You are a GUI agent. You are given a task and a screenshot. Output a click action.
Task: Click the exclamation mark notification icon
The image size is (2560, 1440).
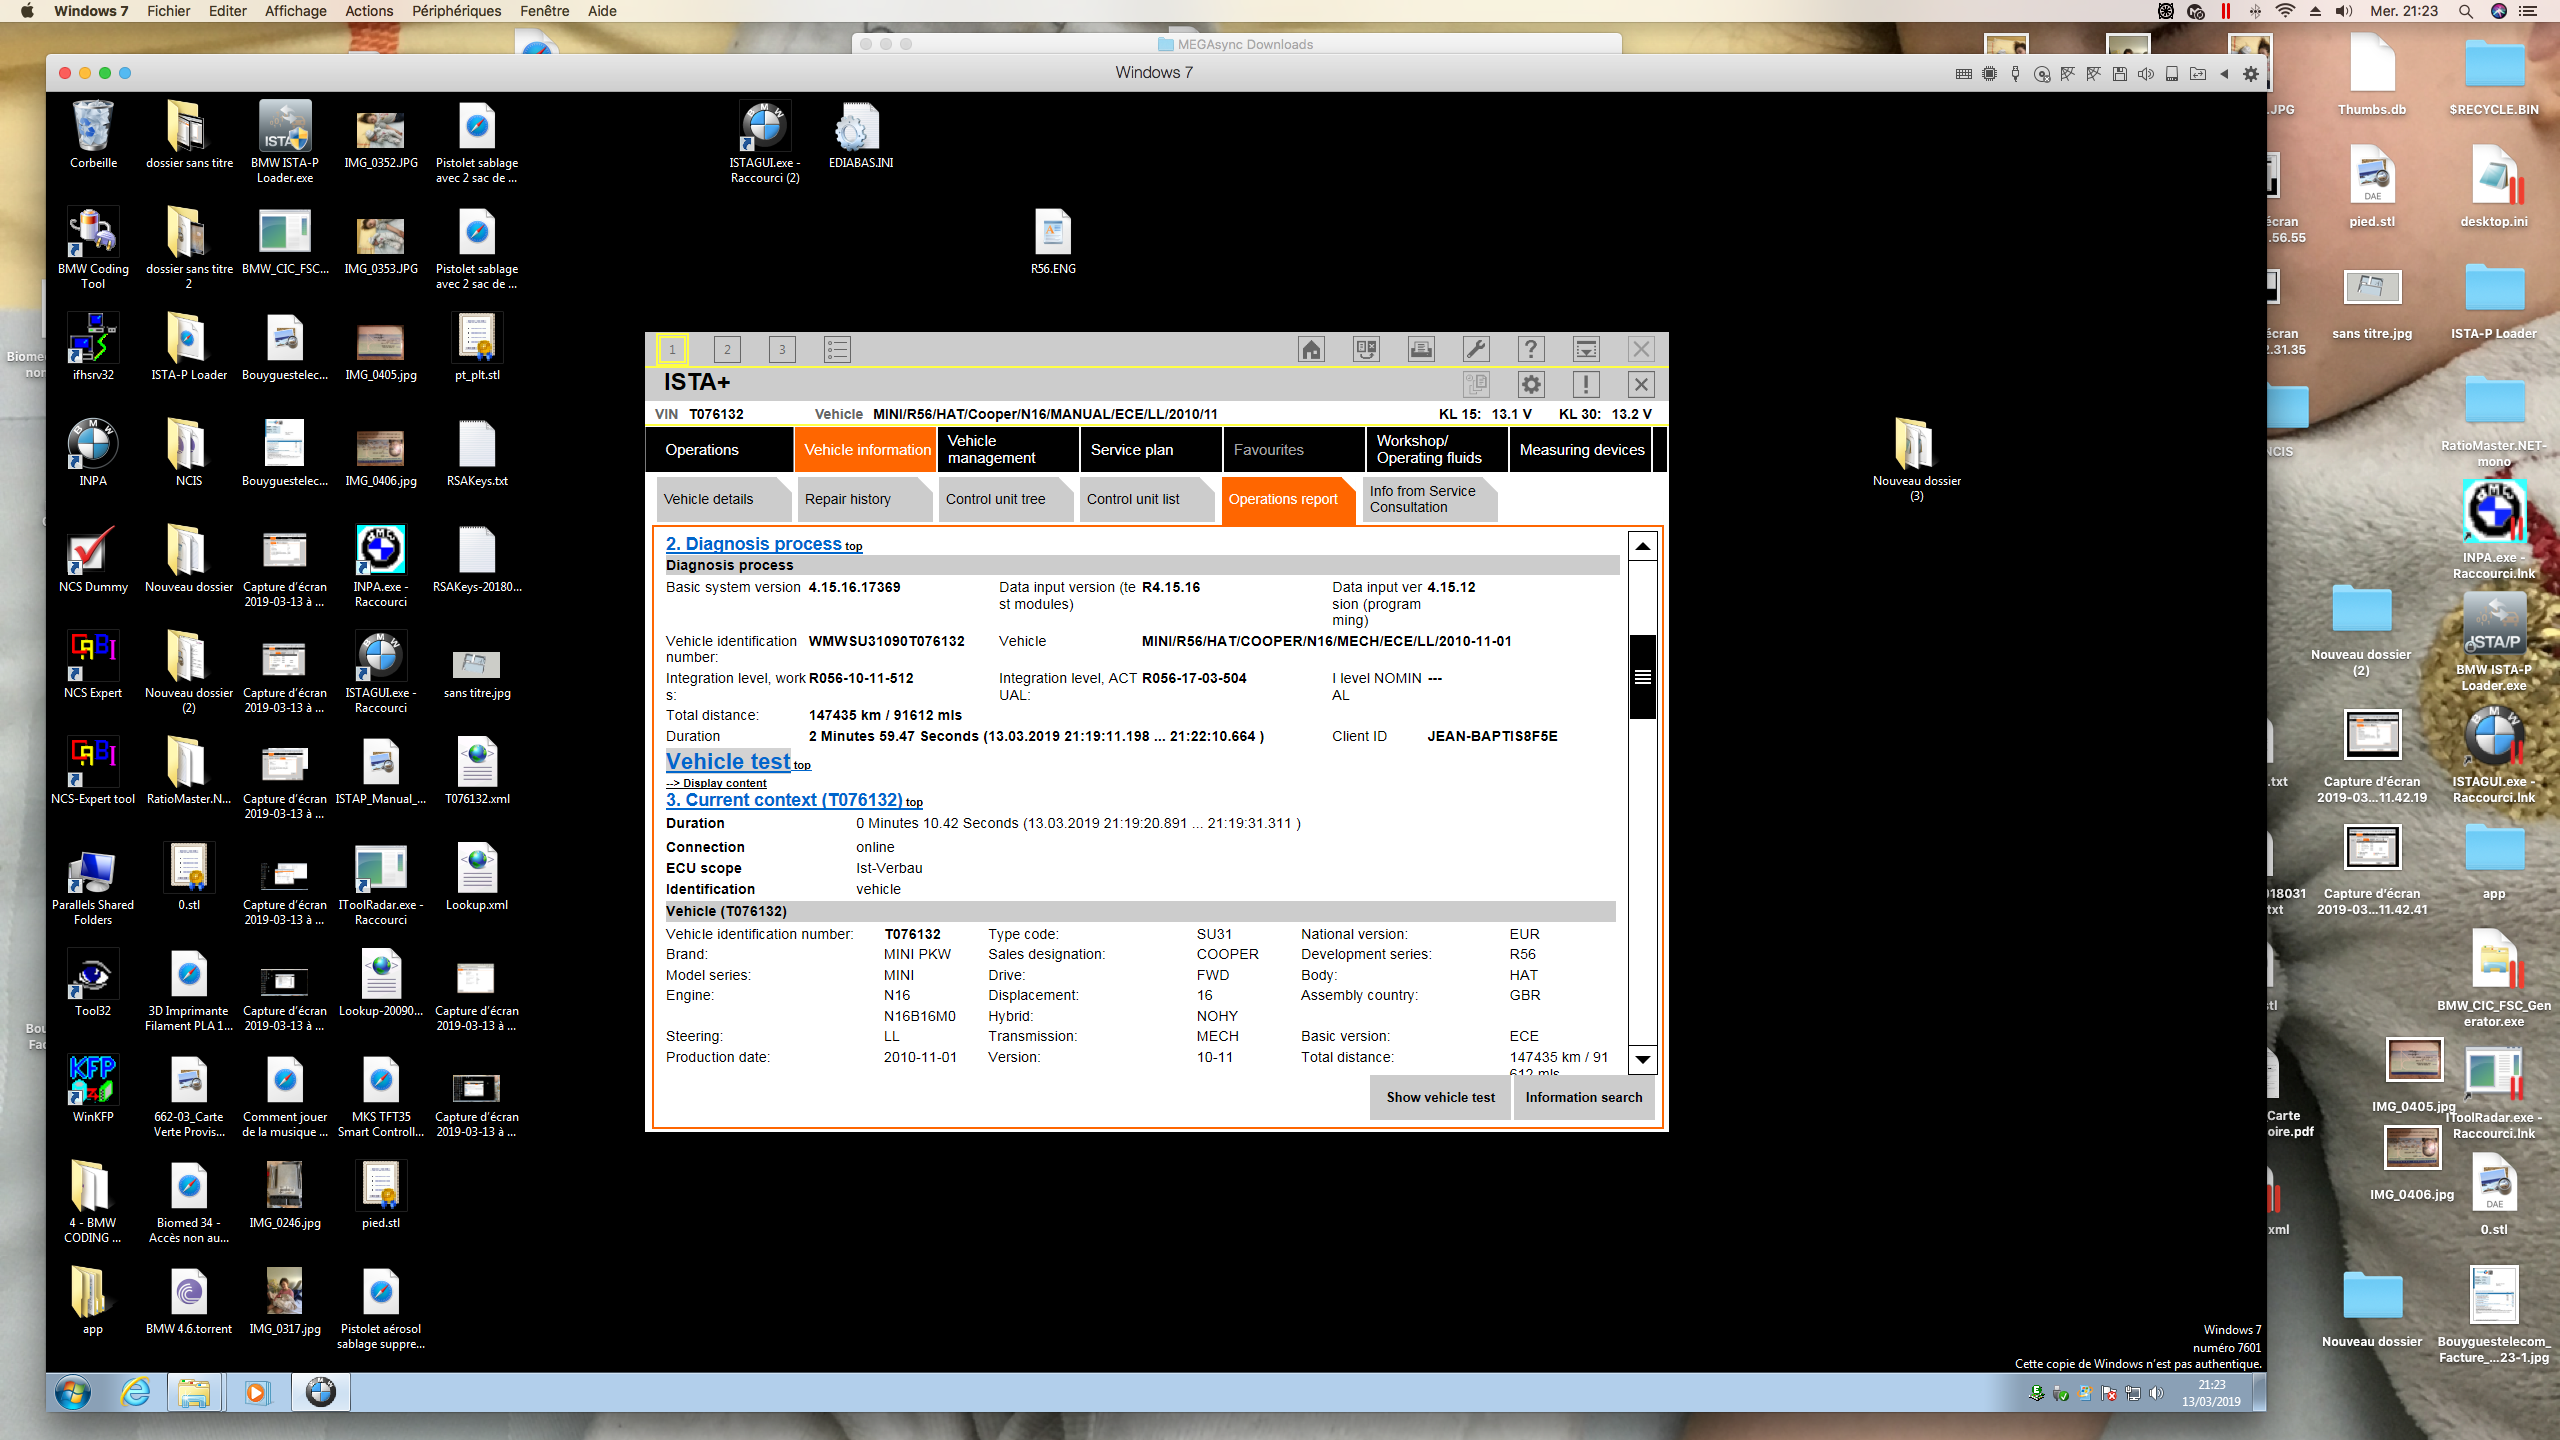(x=1586, y=384)
